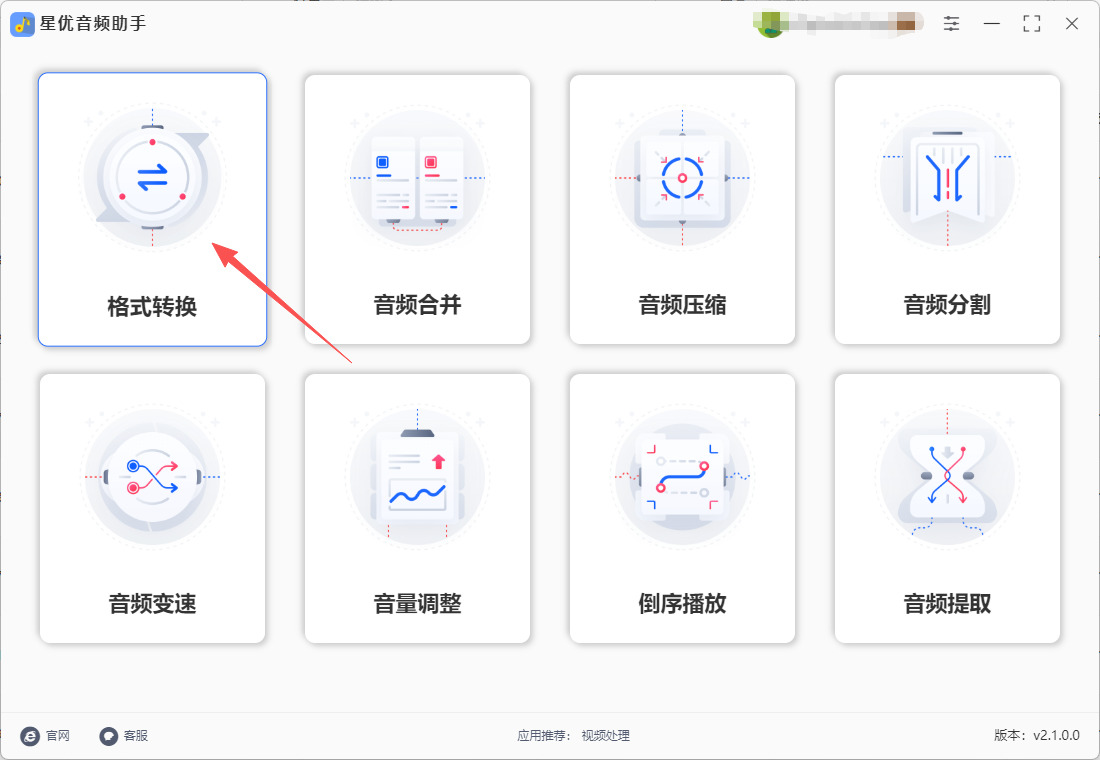
Task: Click the 客服 support text
Action: click(x=135, y=735)
